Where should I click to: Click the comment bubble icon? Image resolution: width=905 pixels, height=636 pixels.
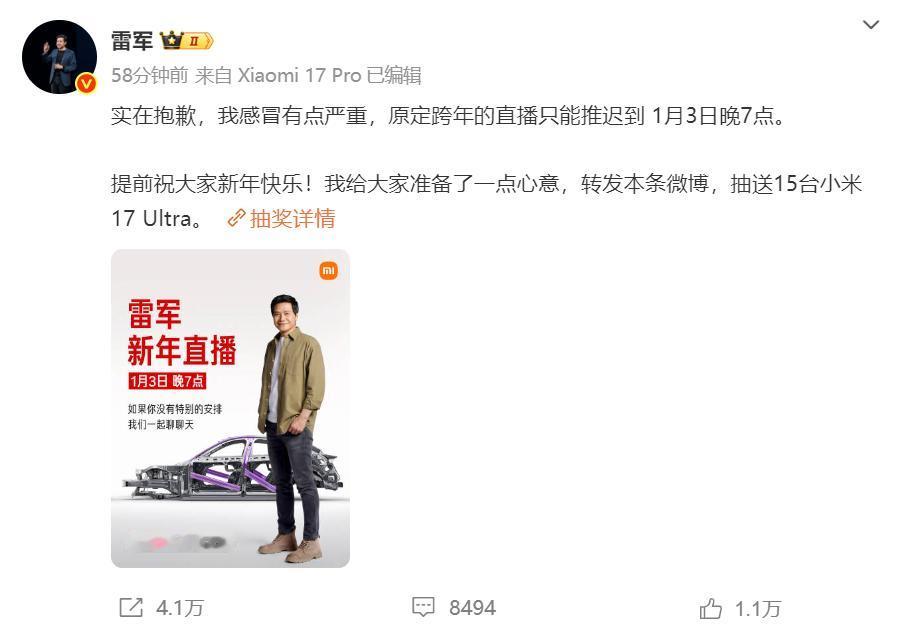(423, 608)
